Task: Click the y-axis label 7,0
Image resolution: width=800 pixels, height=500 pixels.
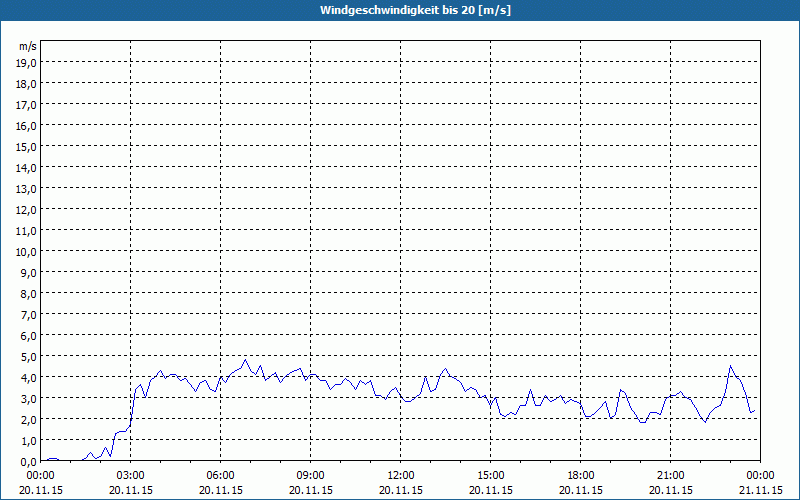Action: coord(30,315)
